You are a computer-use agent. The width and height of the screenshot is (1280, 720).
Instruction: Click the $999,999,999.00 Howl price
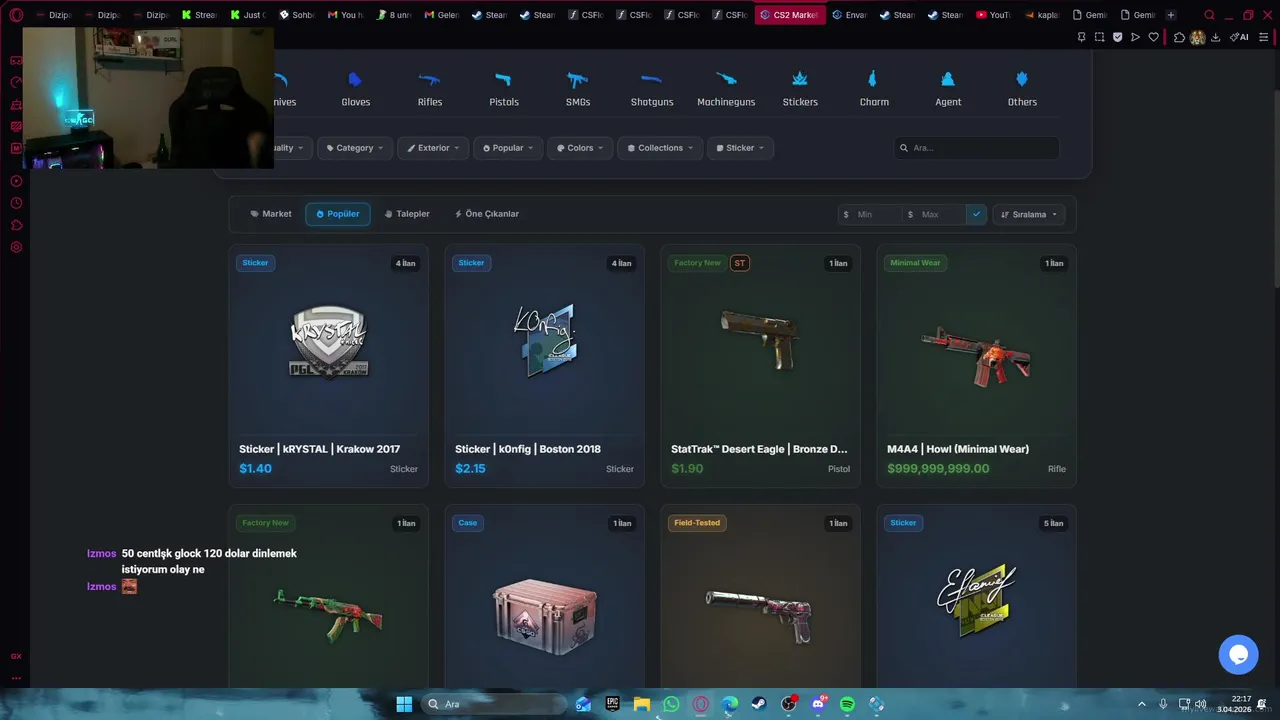tap(938, 469)
